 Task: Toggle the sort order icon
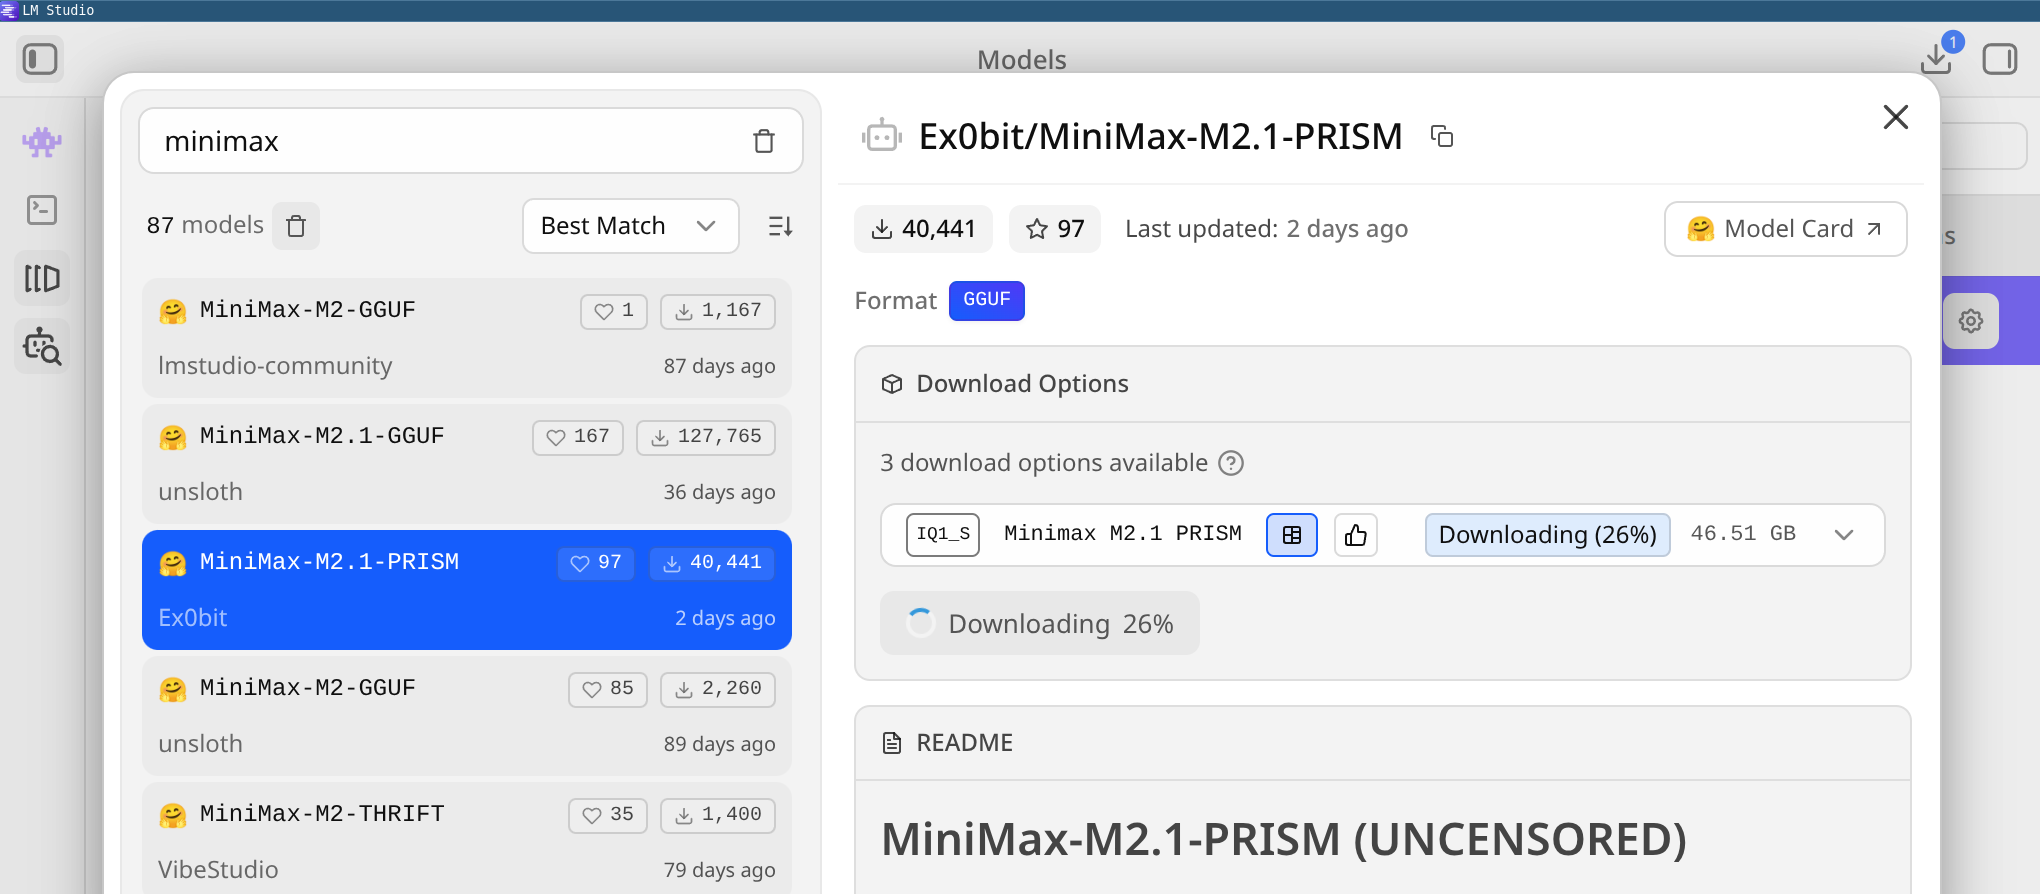click(780, 226)
